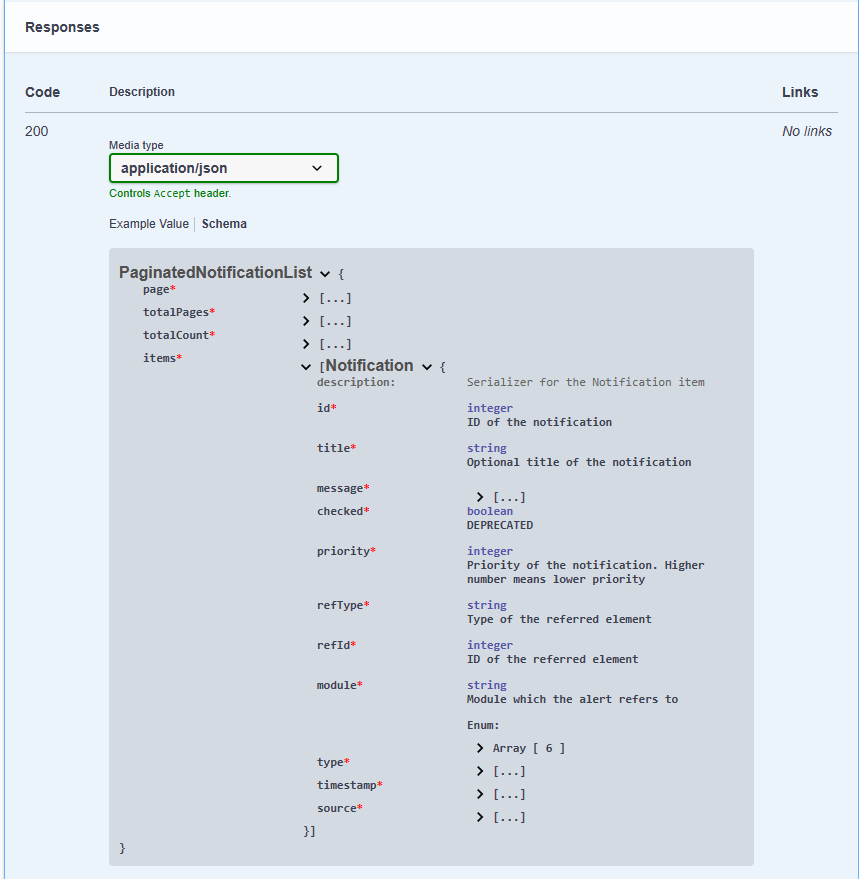Screen dimensions: 859x879
Task: Click the 'id' property name
Action: pos(326,408)
